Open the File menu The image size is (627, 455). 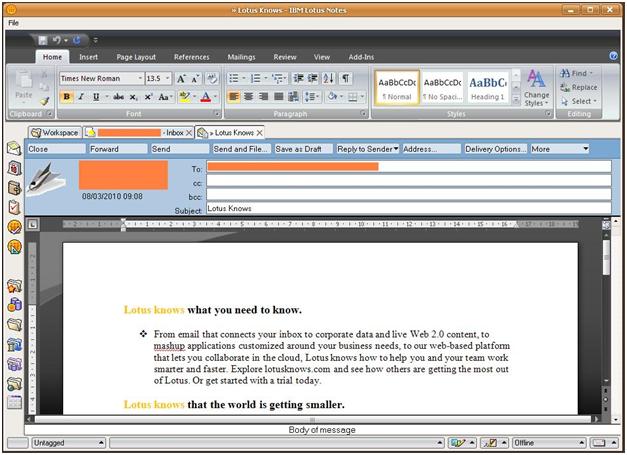tap(13, 23)
